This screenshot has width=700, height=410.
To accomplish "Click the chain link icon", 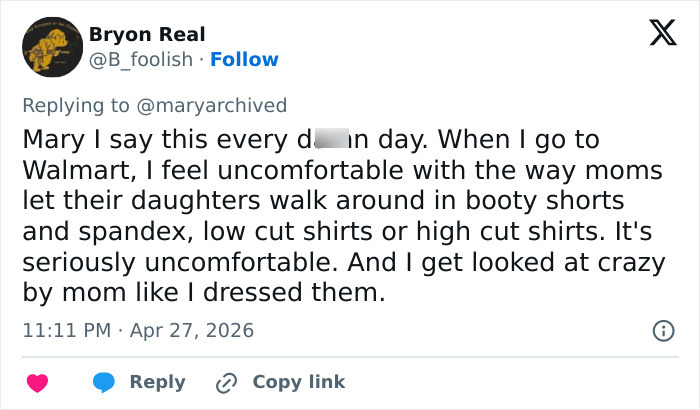I will tap(226, 383).
